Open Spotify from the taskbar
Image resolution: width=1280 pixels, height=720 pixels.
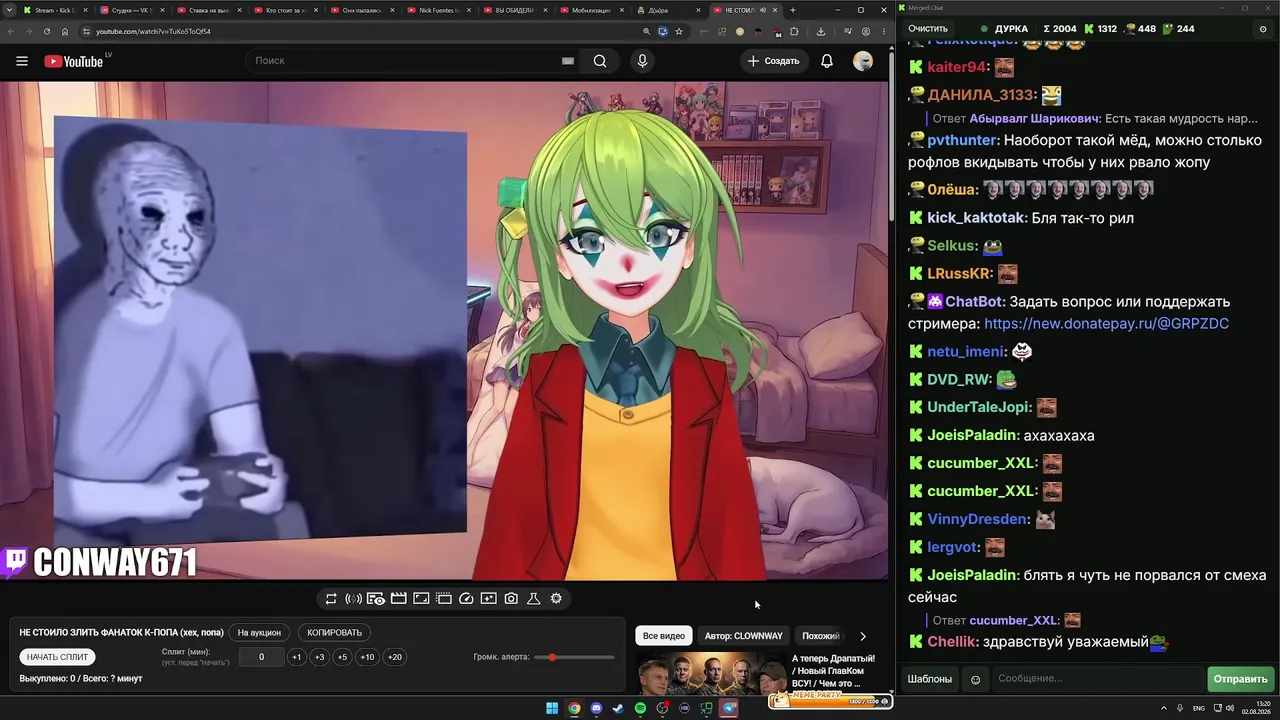[641, 709]
